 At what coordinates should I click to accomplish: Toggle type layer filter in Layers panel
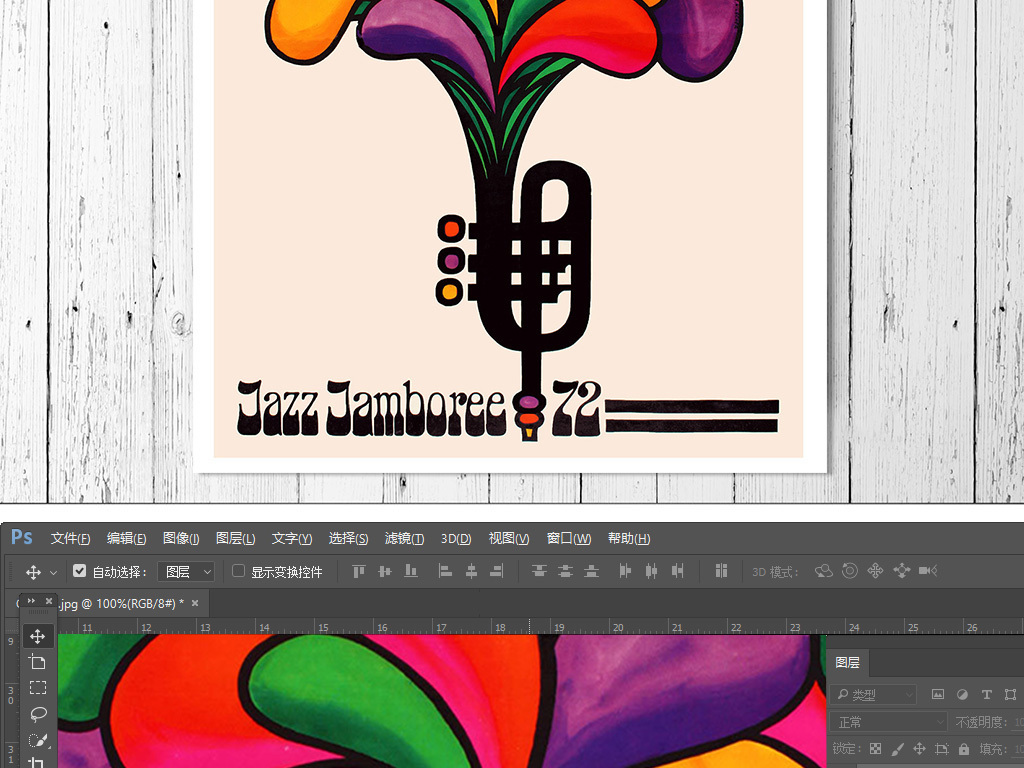point(986,694)
